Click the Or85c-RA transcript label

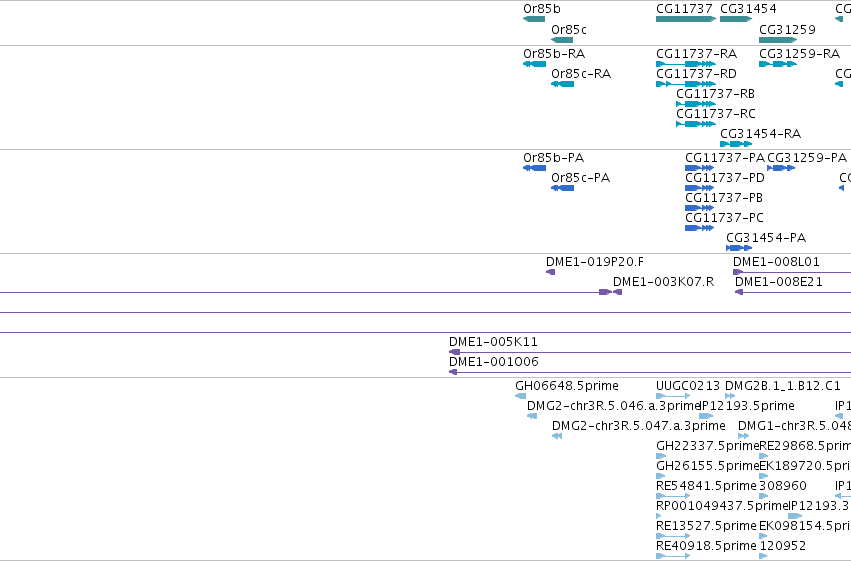click(x=581, y=74)
